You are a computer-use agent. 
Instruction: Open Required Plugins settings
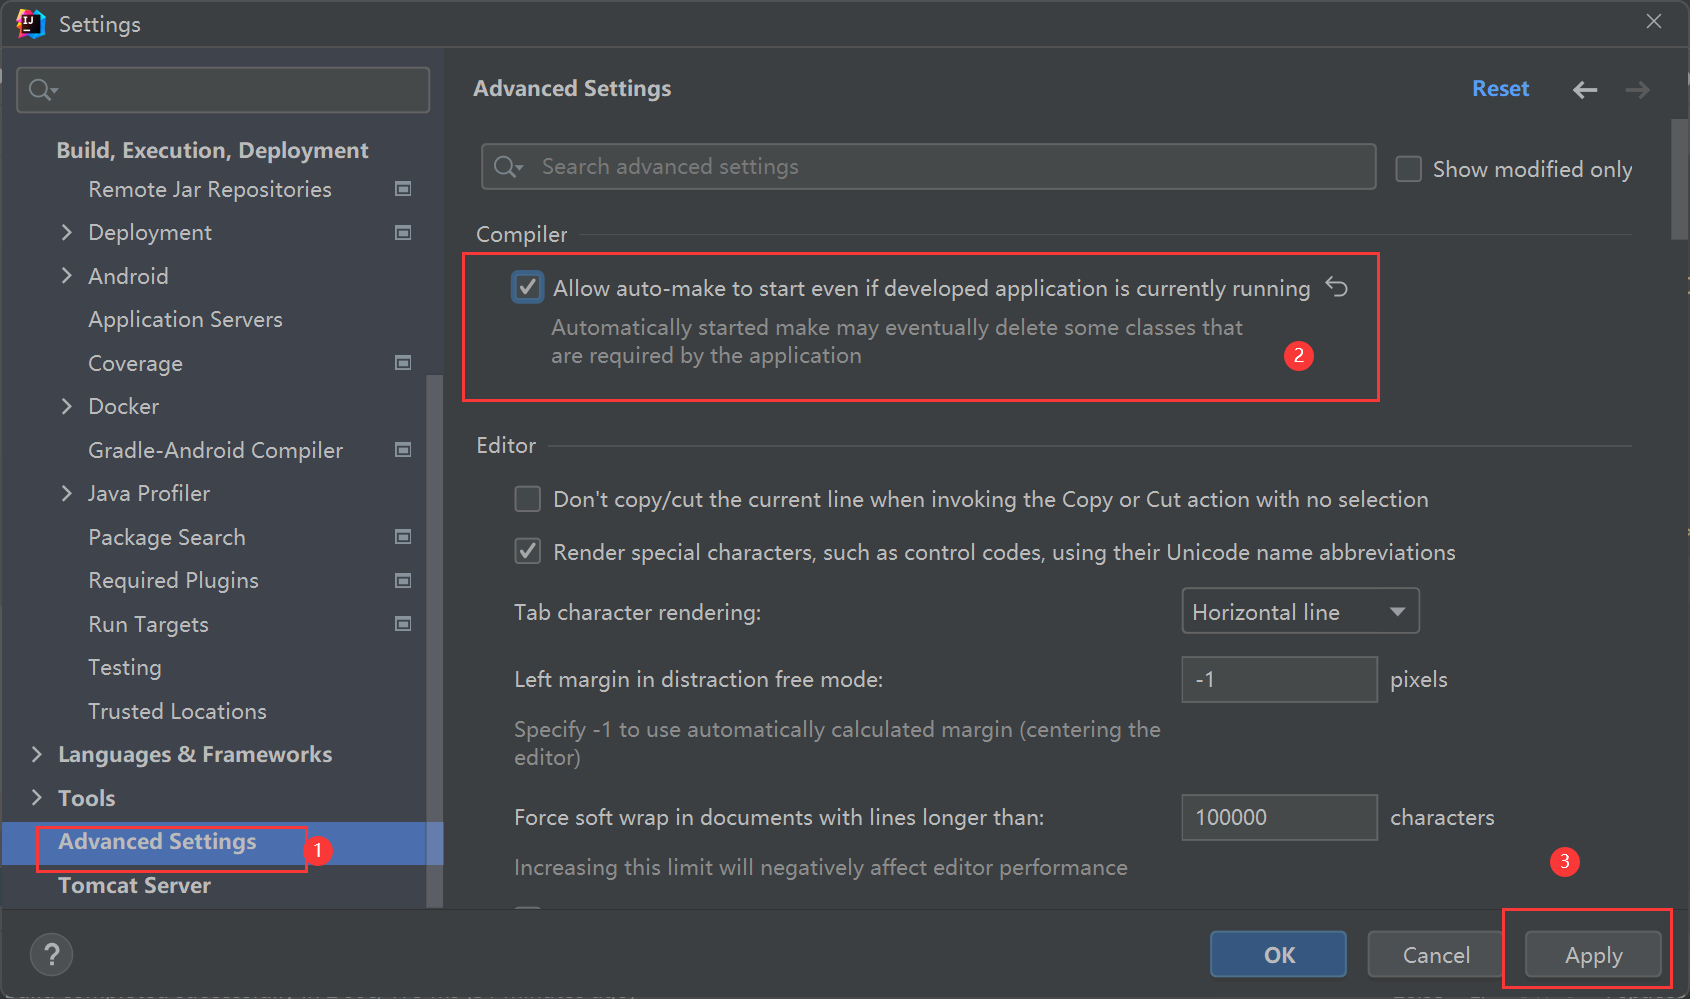click(x=173, y=581)
